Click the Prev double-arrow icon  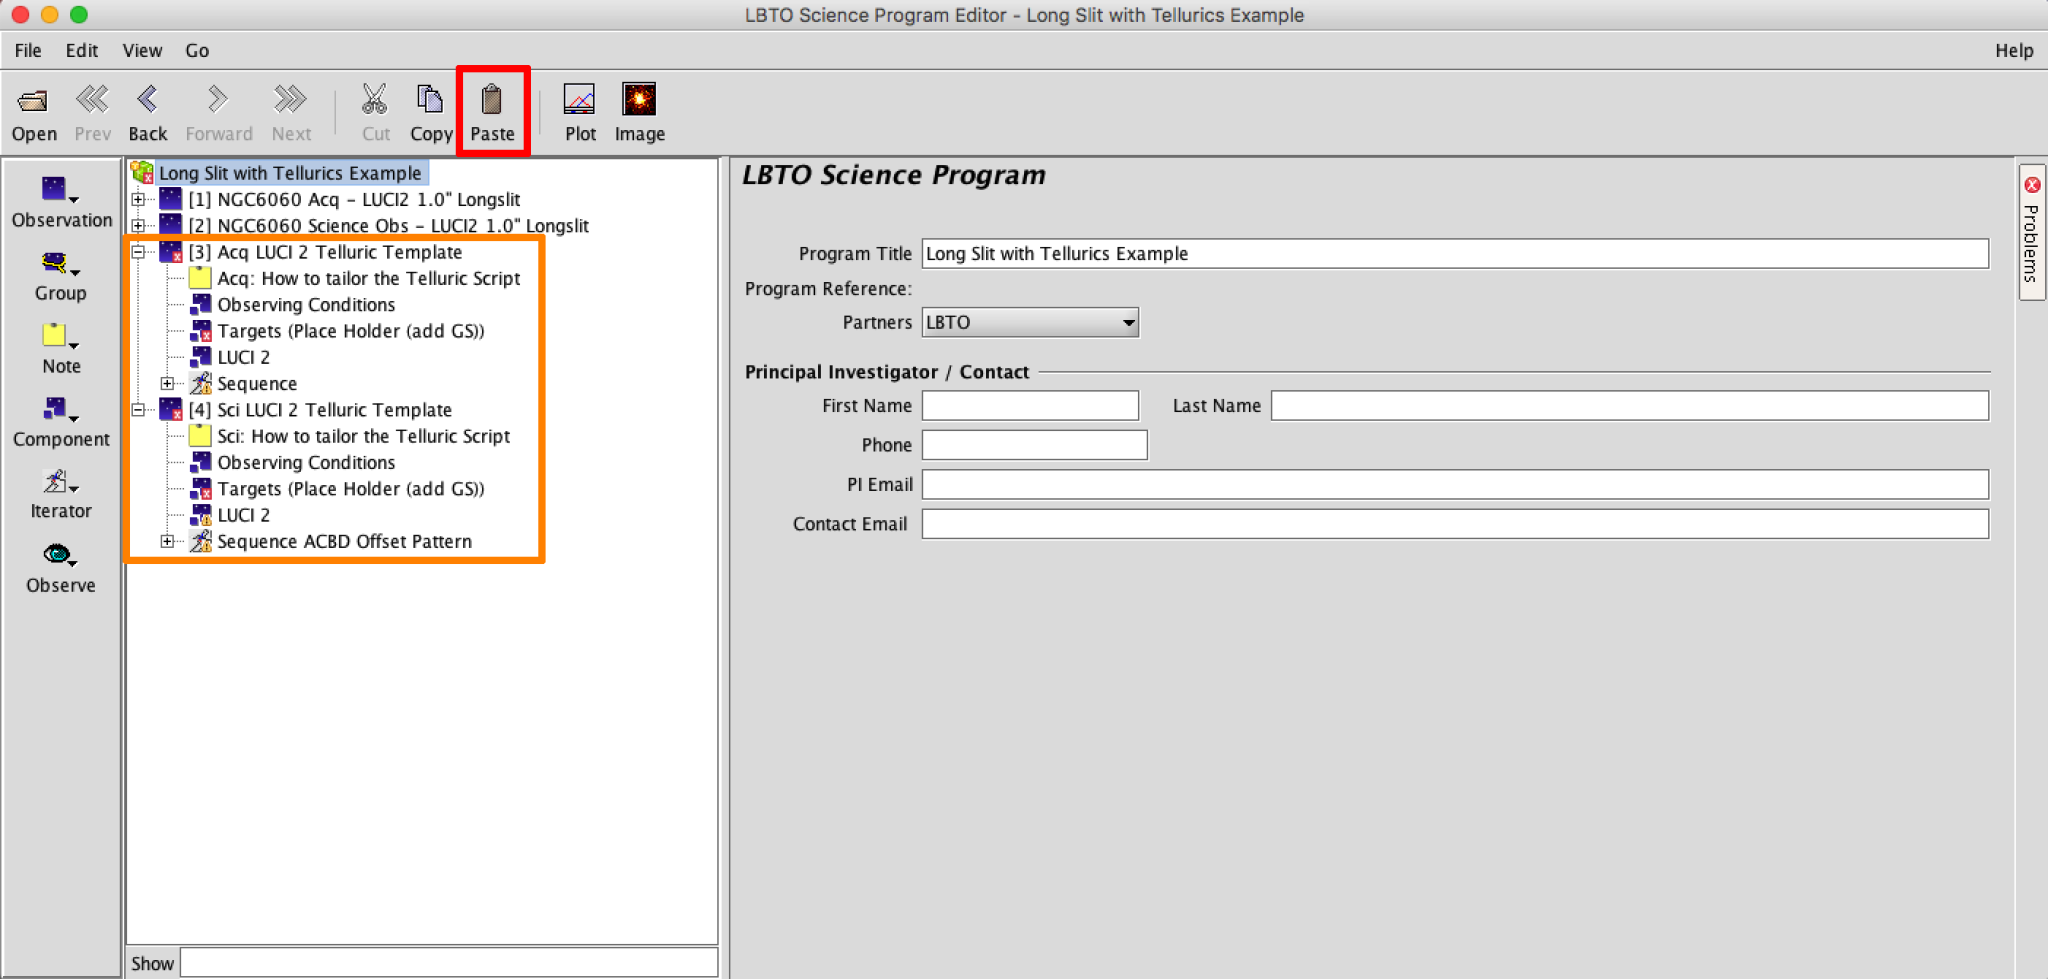pos(92,100)
